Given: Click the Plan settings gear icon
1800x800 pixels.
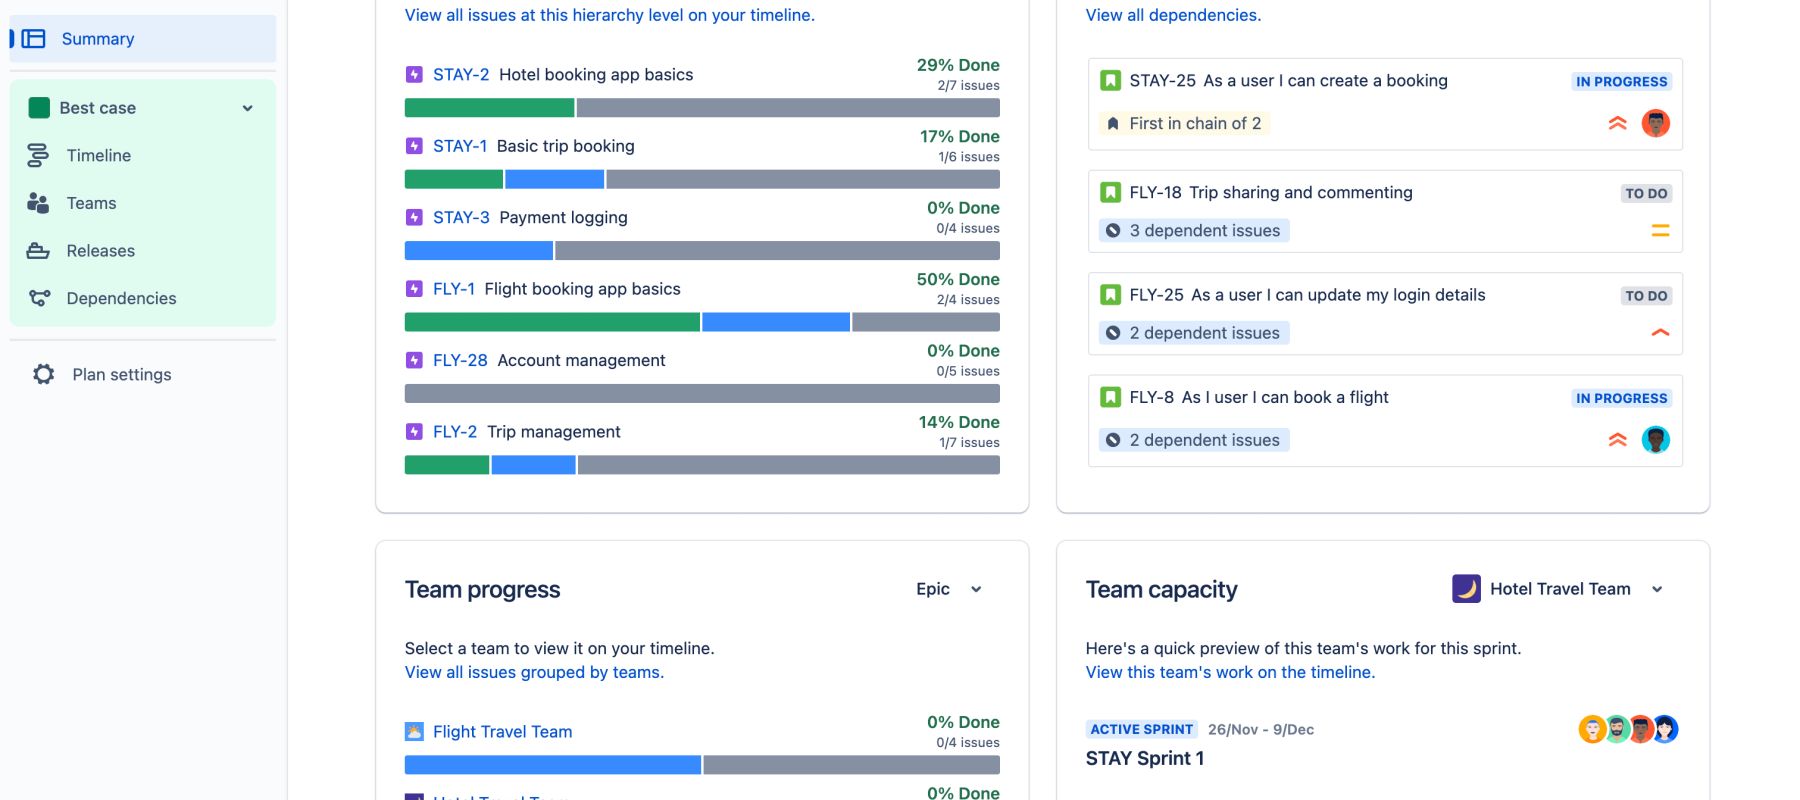Looking at the screenshot, I should pos(44,374).
